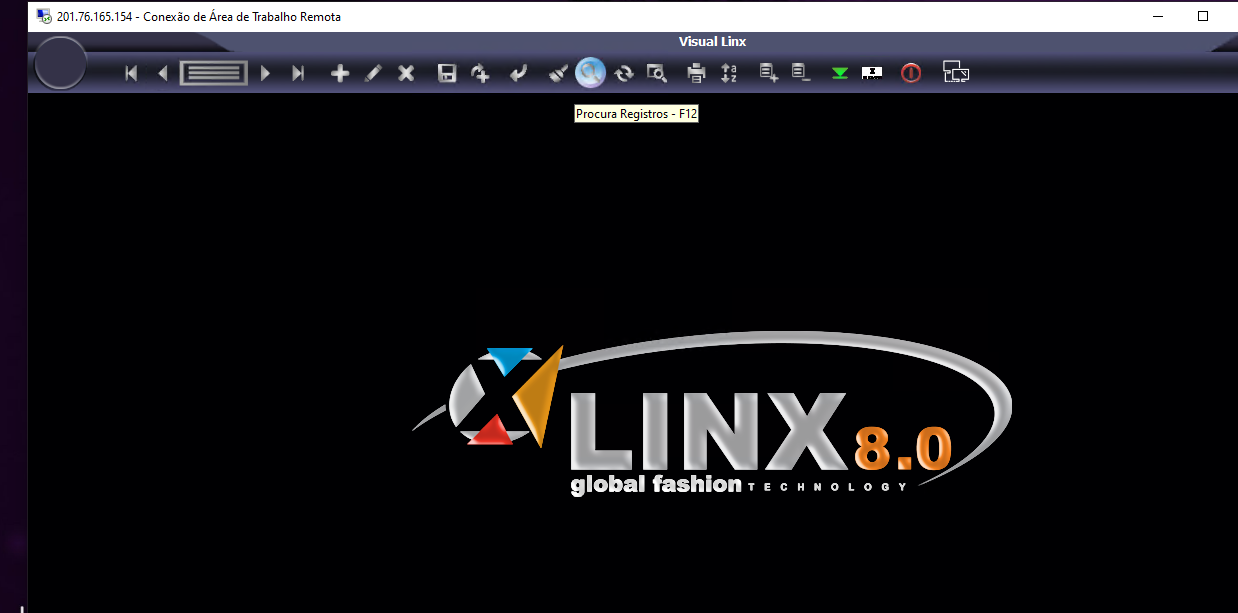Delete record with the X icon
1238x613 pixels.
(406, 73)
